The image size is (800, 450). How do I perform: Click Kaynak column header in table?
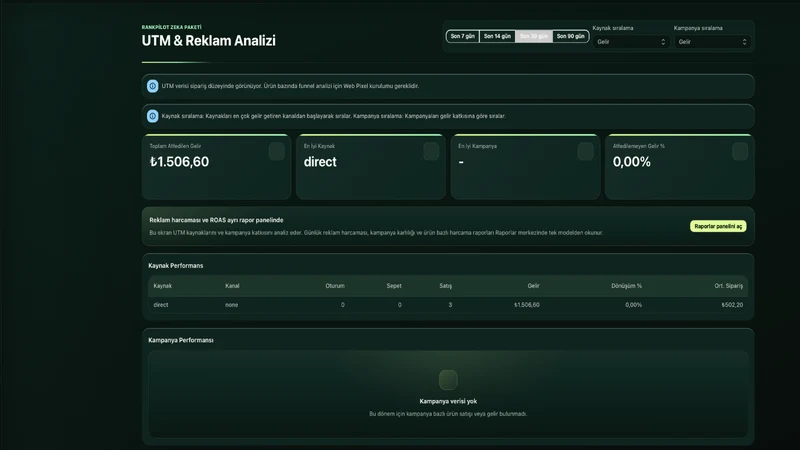[162, 286]
